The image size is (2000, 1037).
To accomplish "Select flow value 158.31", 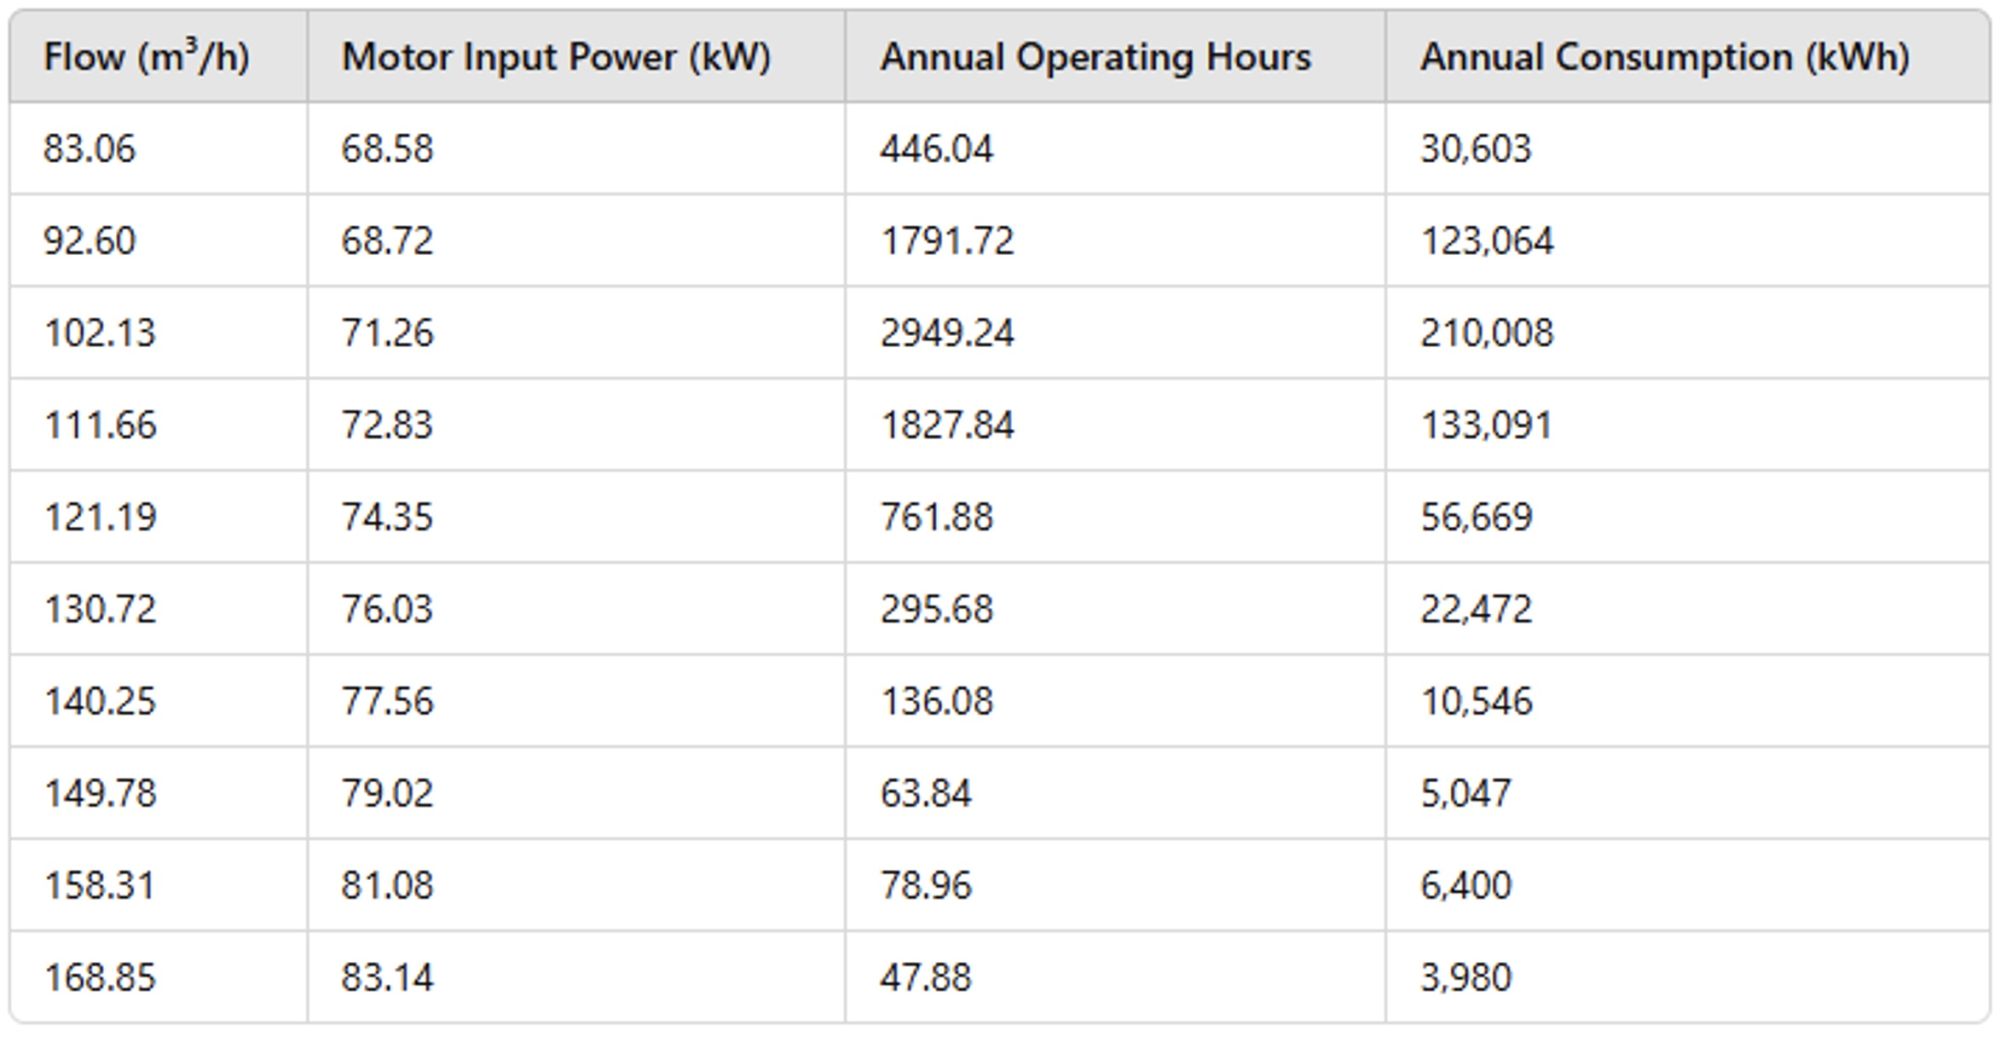I will tap(100, 885).
